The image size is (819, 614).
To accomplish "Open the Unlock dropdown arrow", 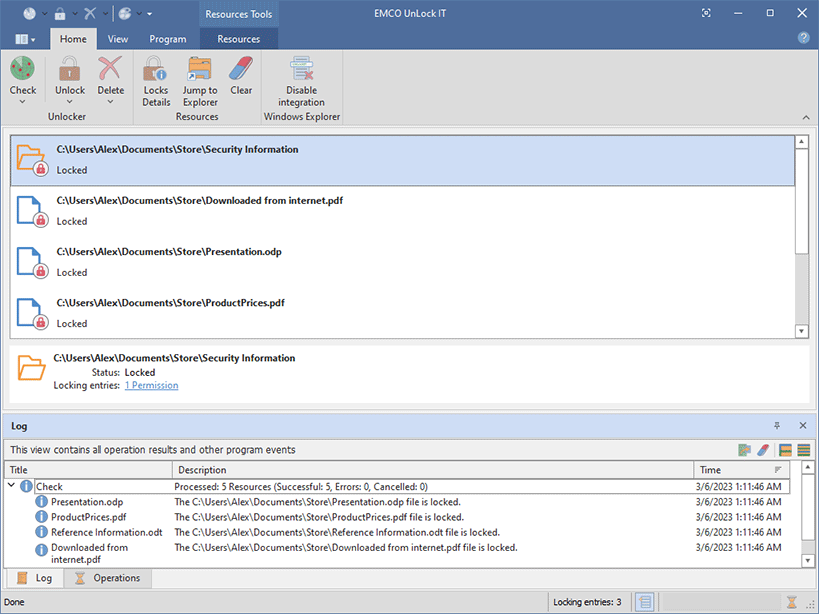I will point(70,101).
